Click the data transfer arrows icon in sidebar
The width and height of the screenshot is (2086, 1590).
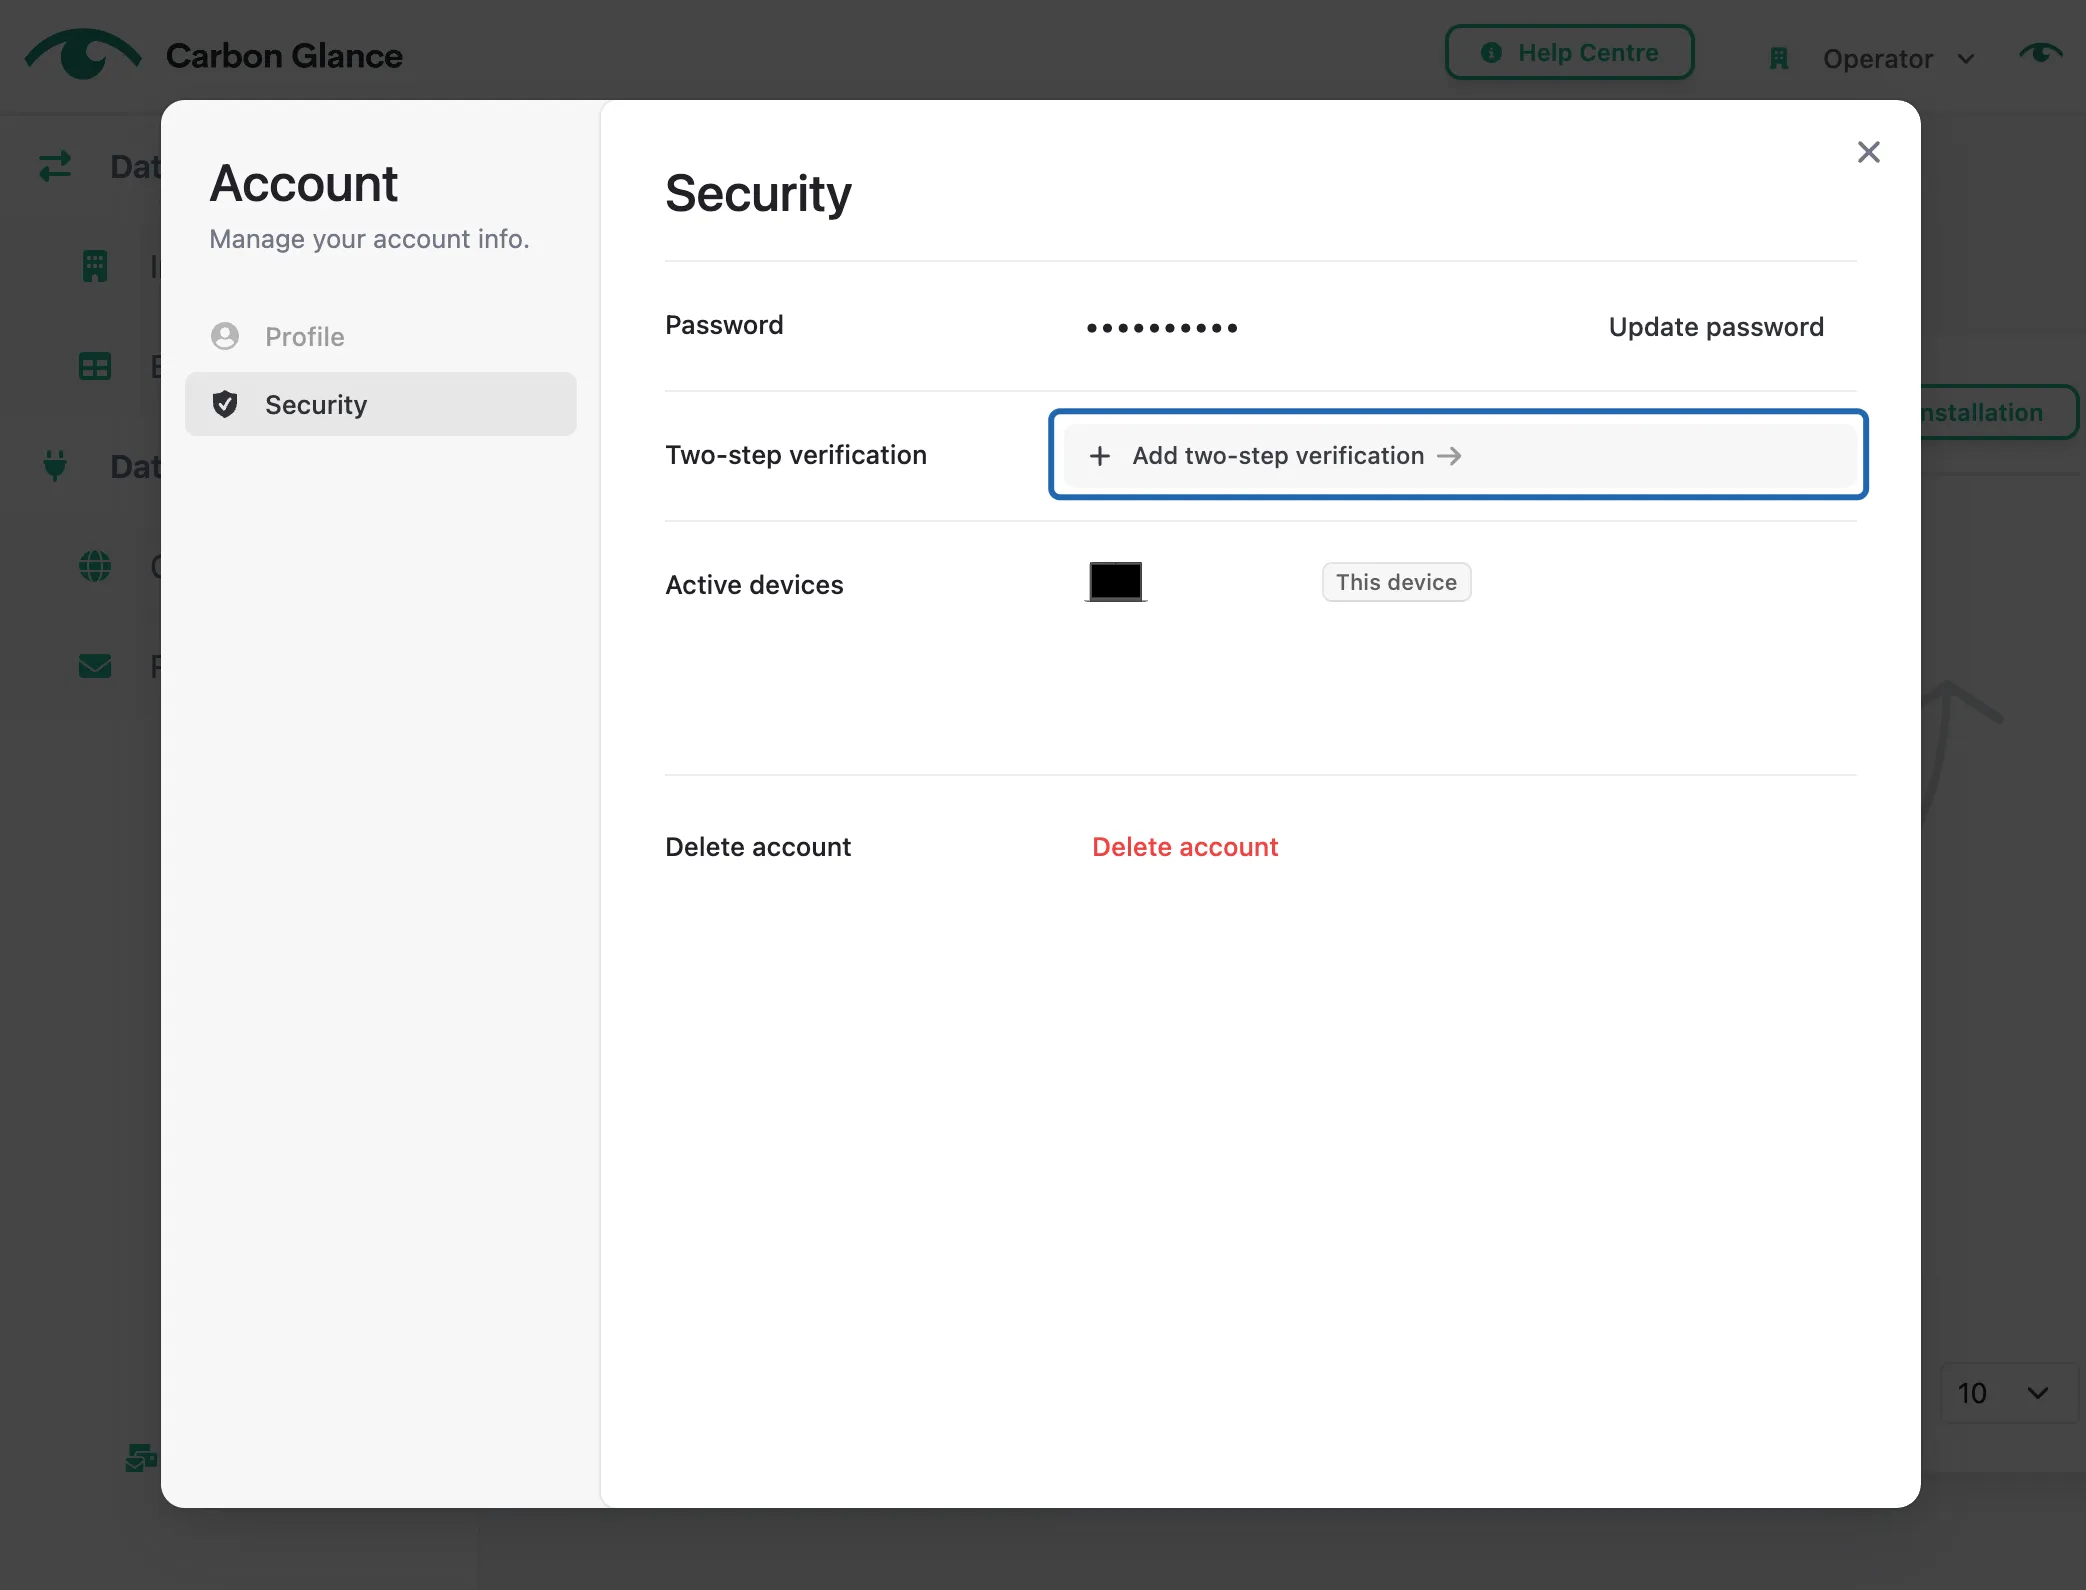click(55, 166)
